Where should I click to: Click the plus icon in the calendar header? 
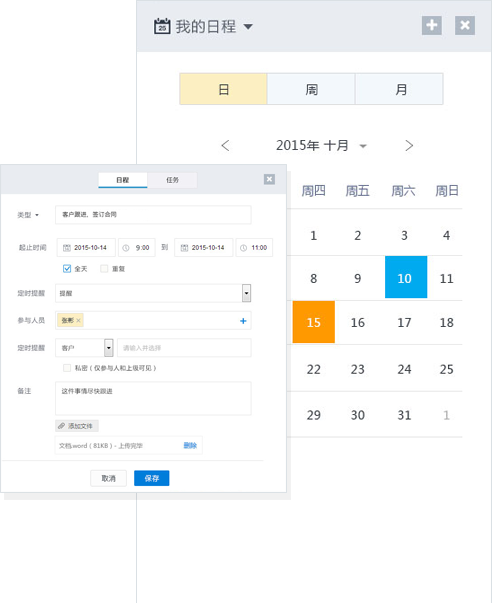tap(432, 25)
